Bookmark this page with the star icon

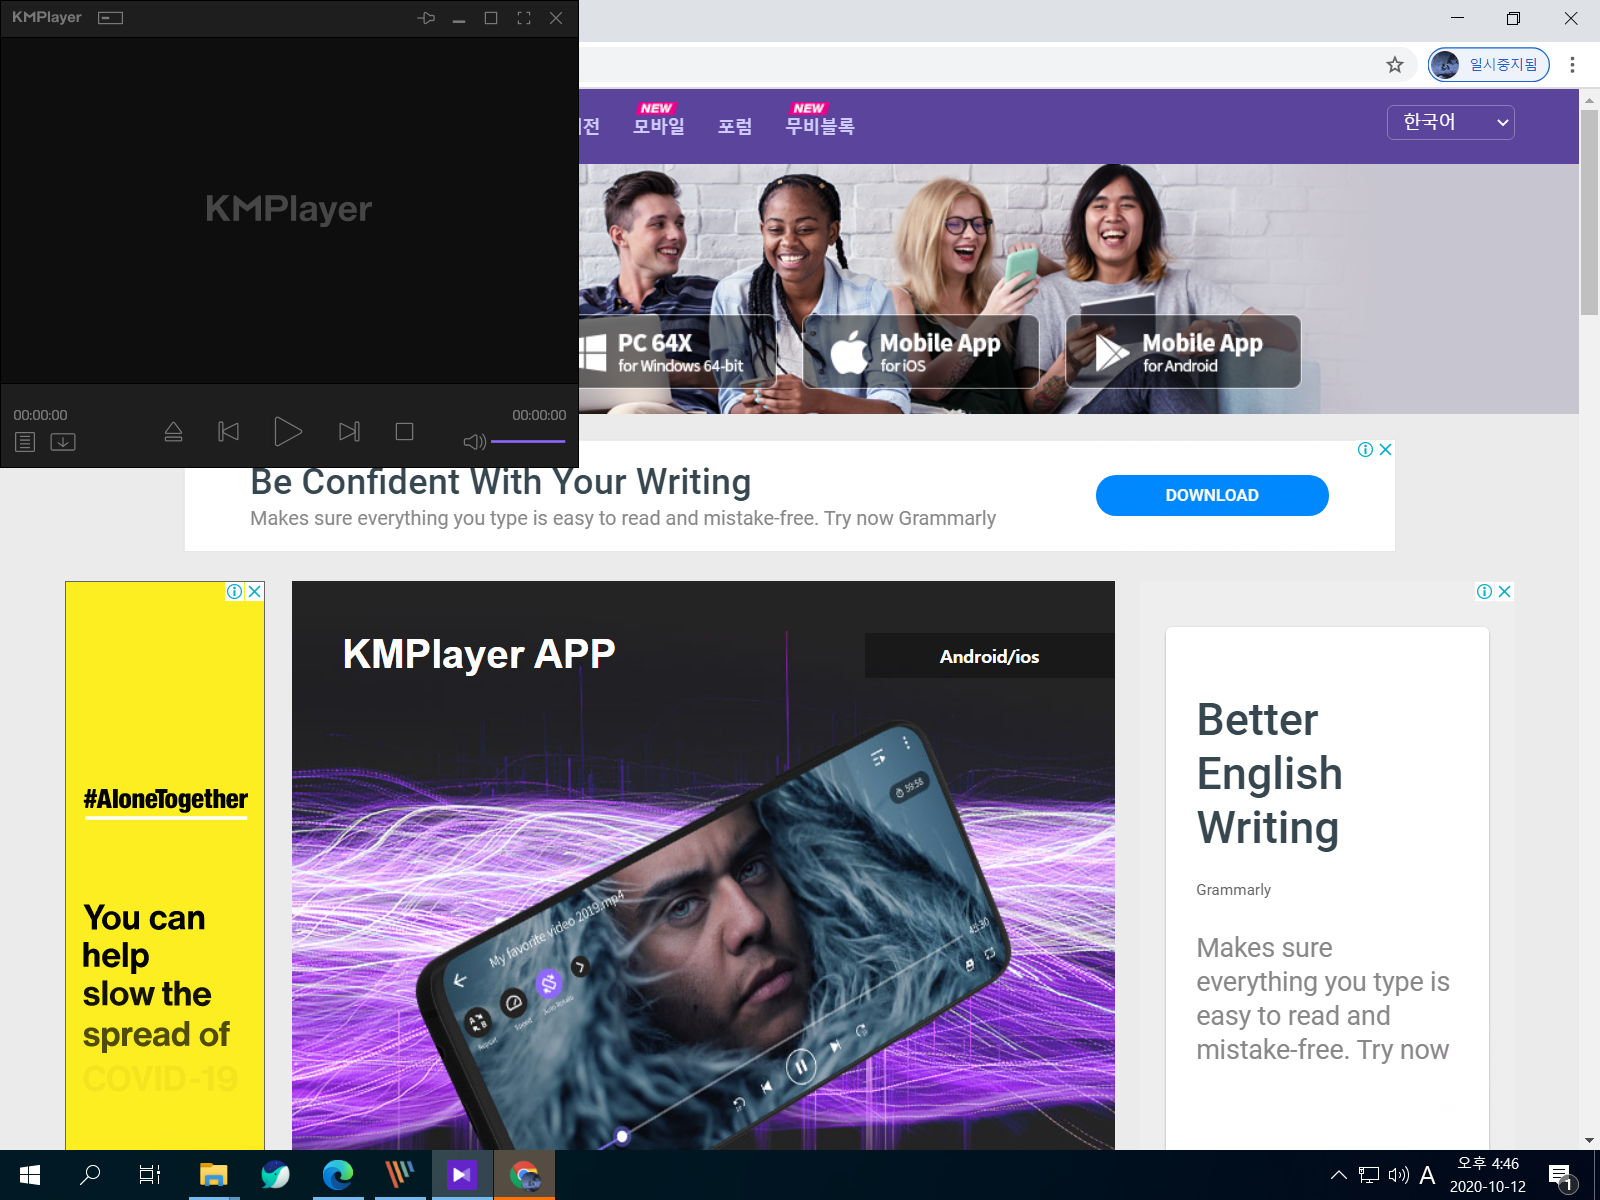(1395, 65)
